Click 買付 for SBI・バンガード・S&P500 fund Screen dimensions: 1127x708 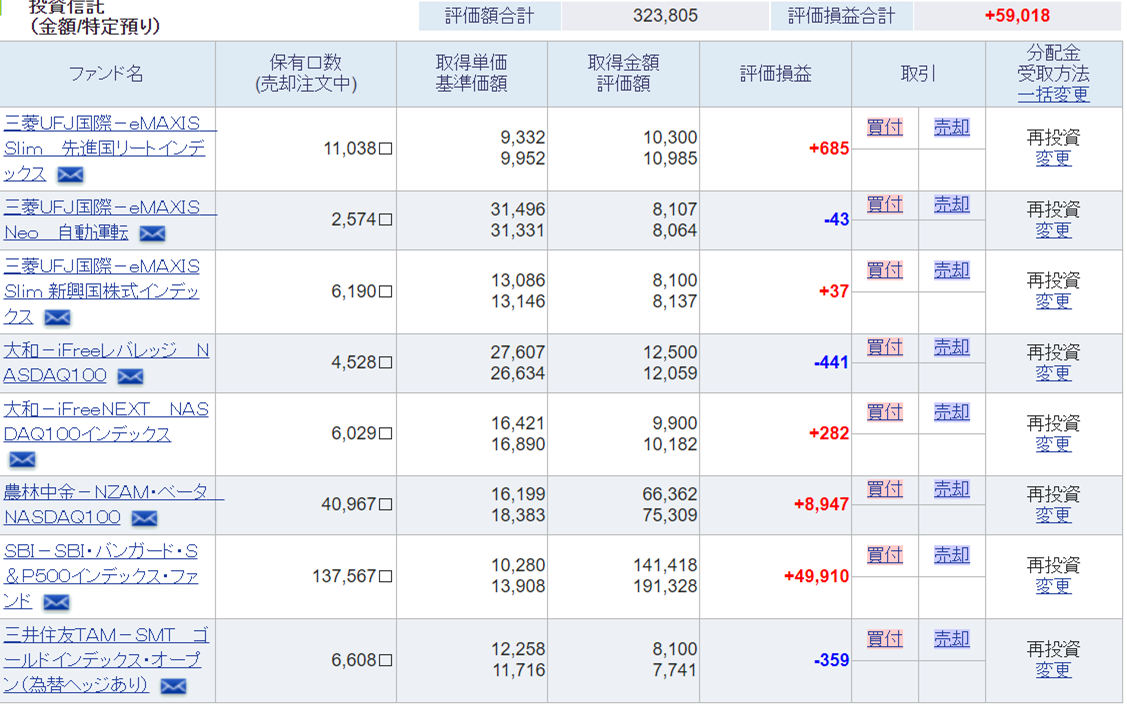pyautogui.click(x=884, y=555)
